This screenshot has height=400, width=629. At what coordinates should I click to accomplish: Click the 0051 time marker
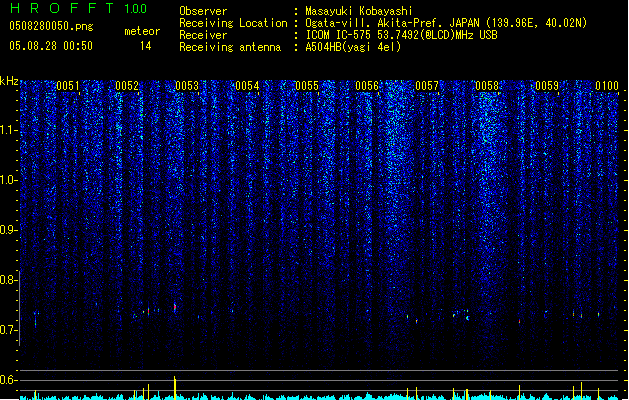68,86
